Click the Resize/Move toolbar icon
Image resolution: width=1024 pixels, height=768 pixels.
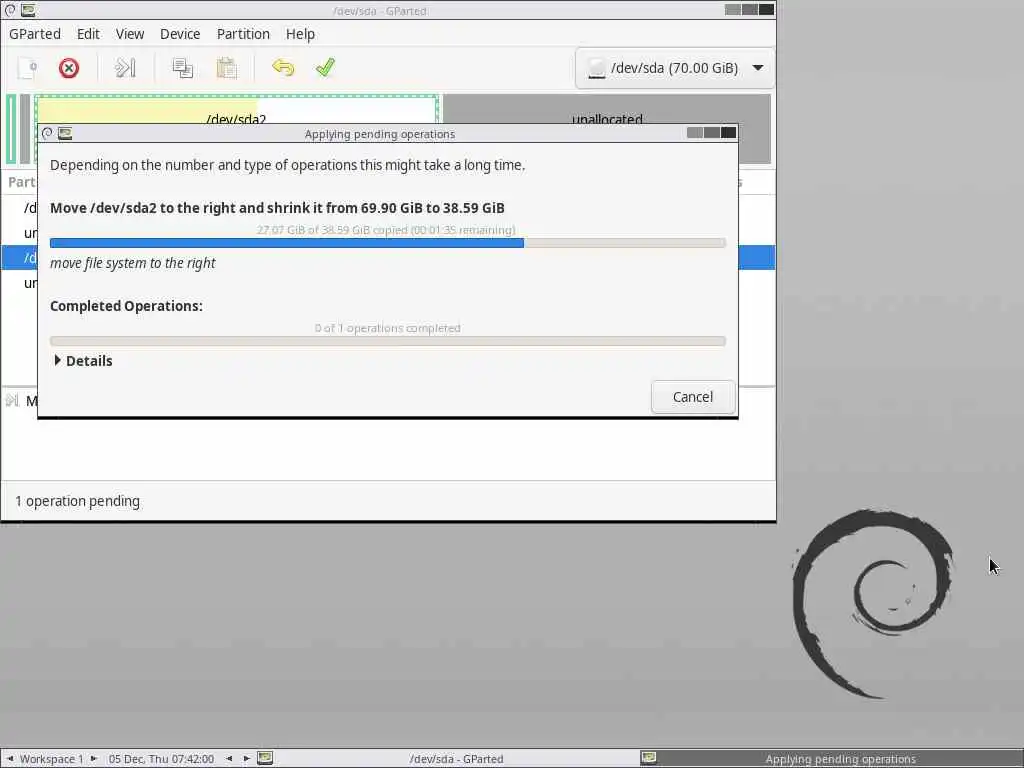125,68
